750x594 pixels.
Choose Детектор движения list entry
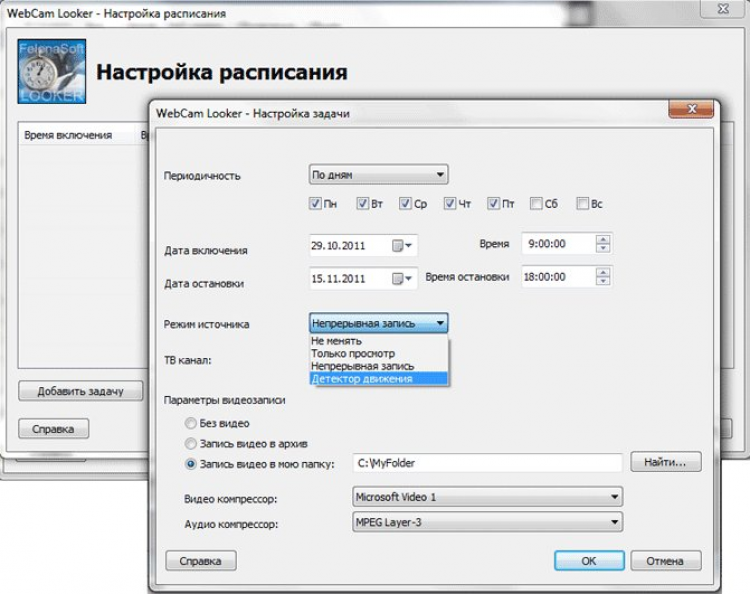coord(379,379)
